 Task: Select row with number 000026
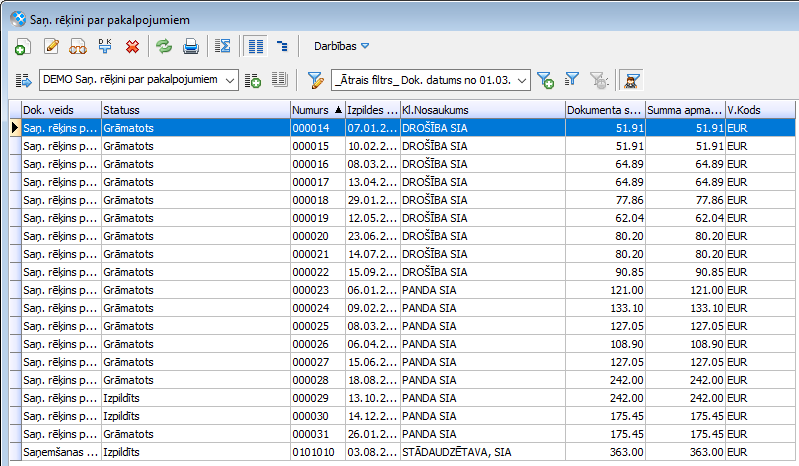point(403,344)
